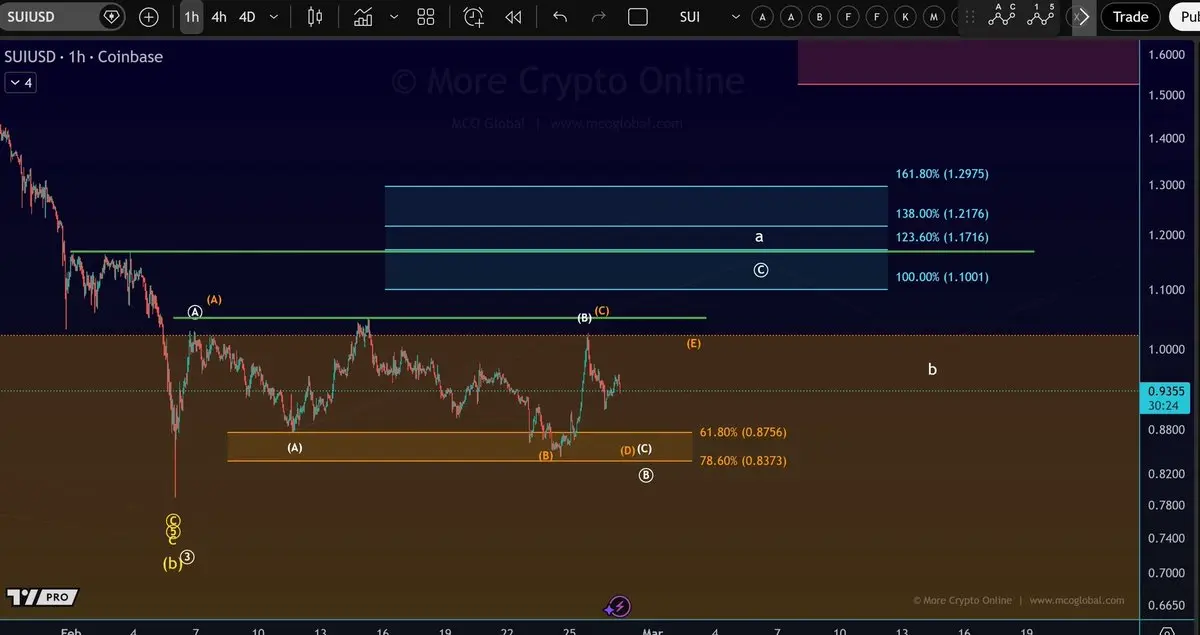Click the 100.00% (1.1001) Fibonacci label
The width and height of the screenshot is (1200, 635).
click(x=942, y=276)
